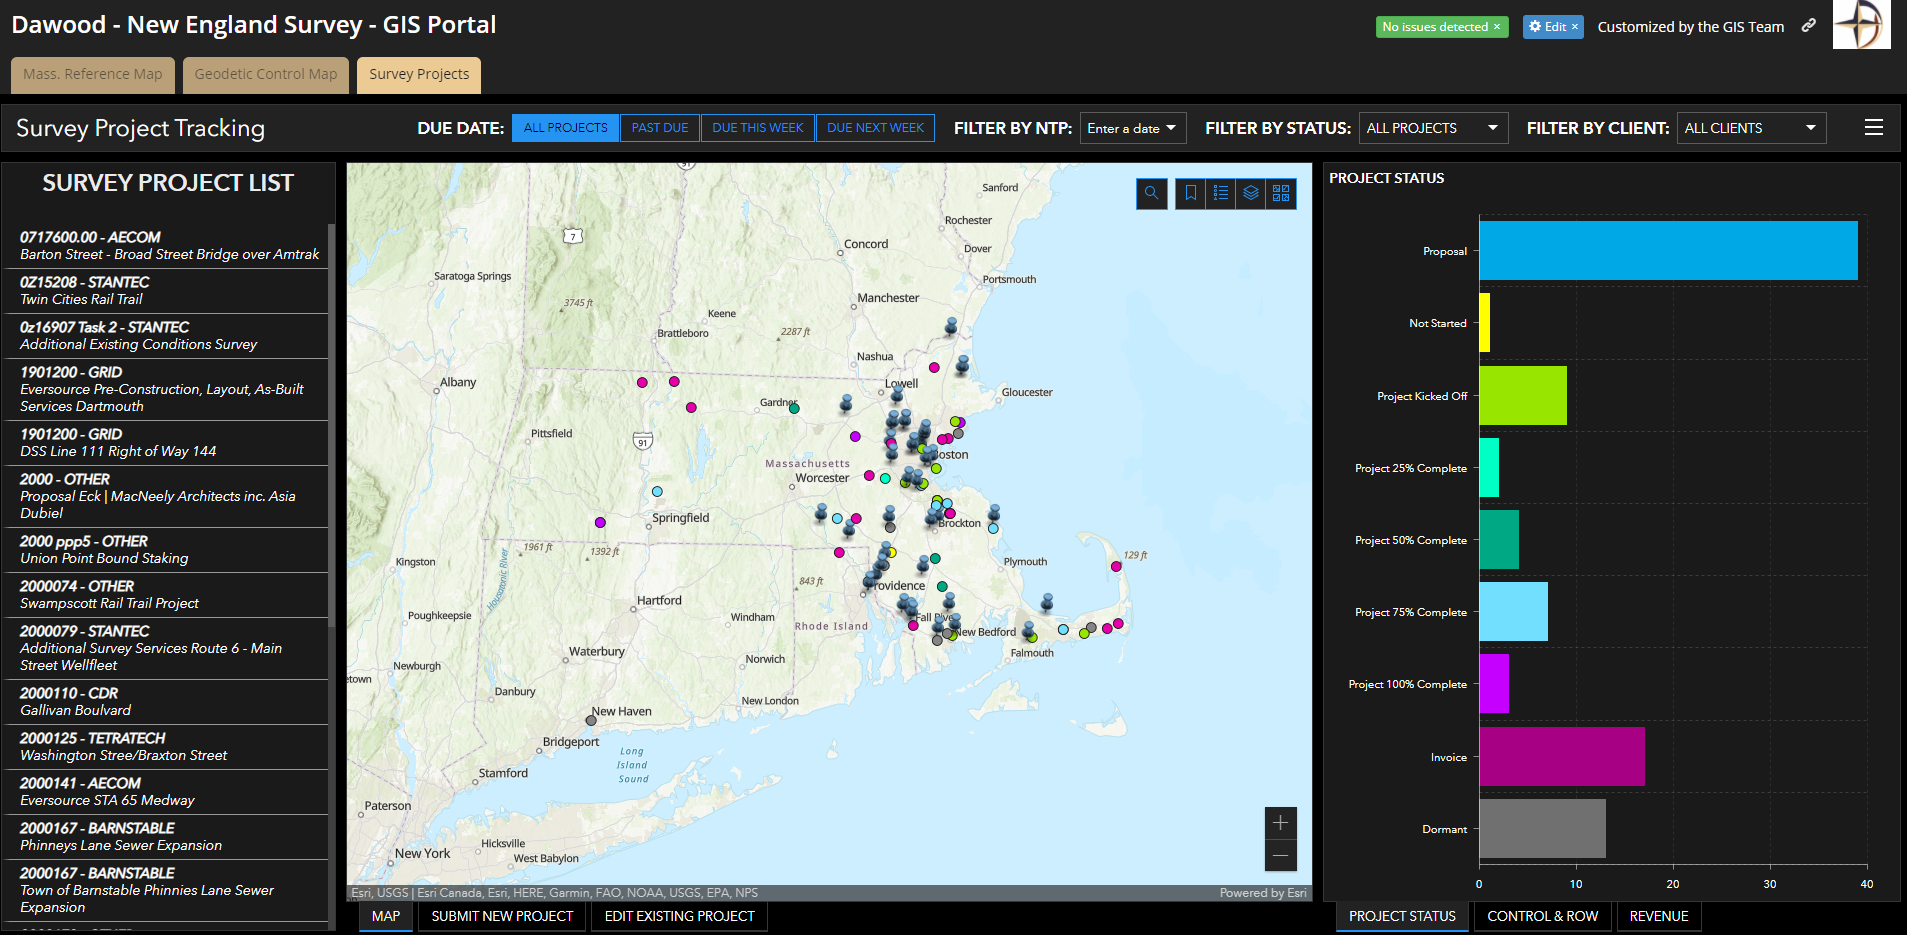Open the FILTER BY STATUS dropdown
Screen dimensions: 1907x935
(x=1433, y=127)
